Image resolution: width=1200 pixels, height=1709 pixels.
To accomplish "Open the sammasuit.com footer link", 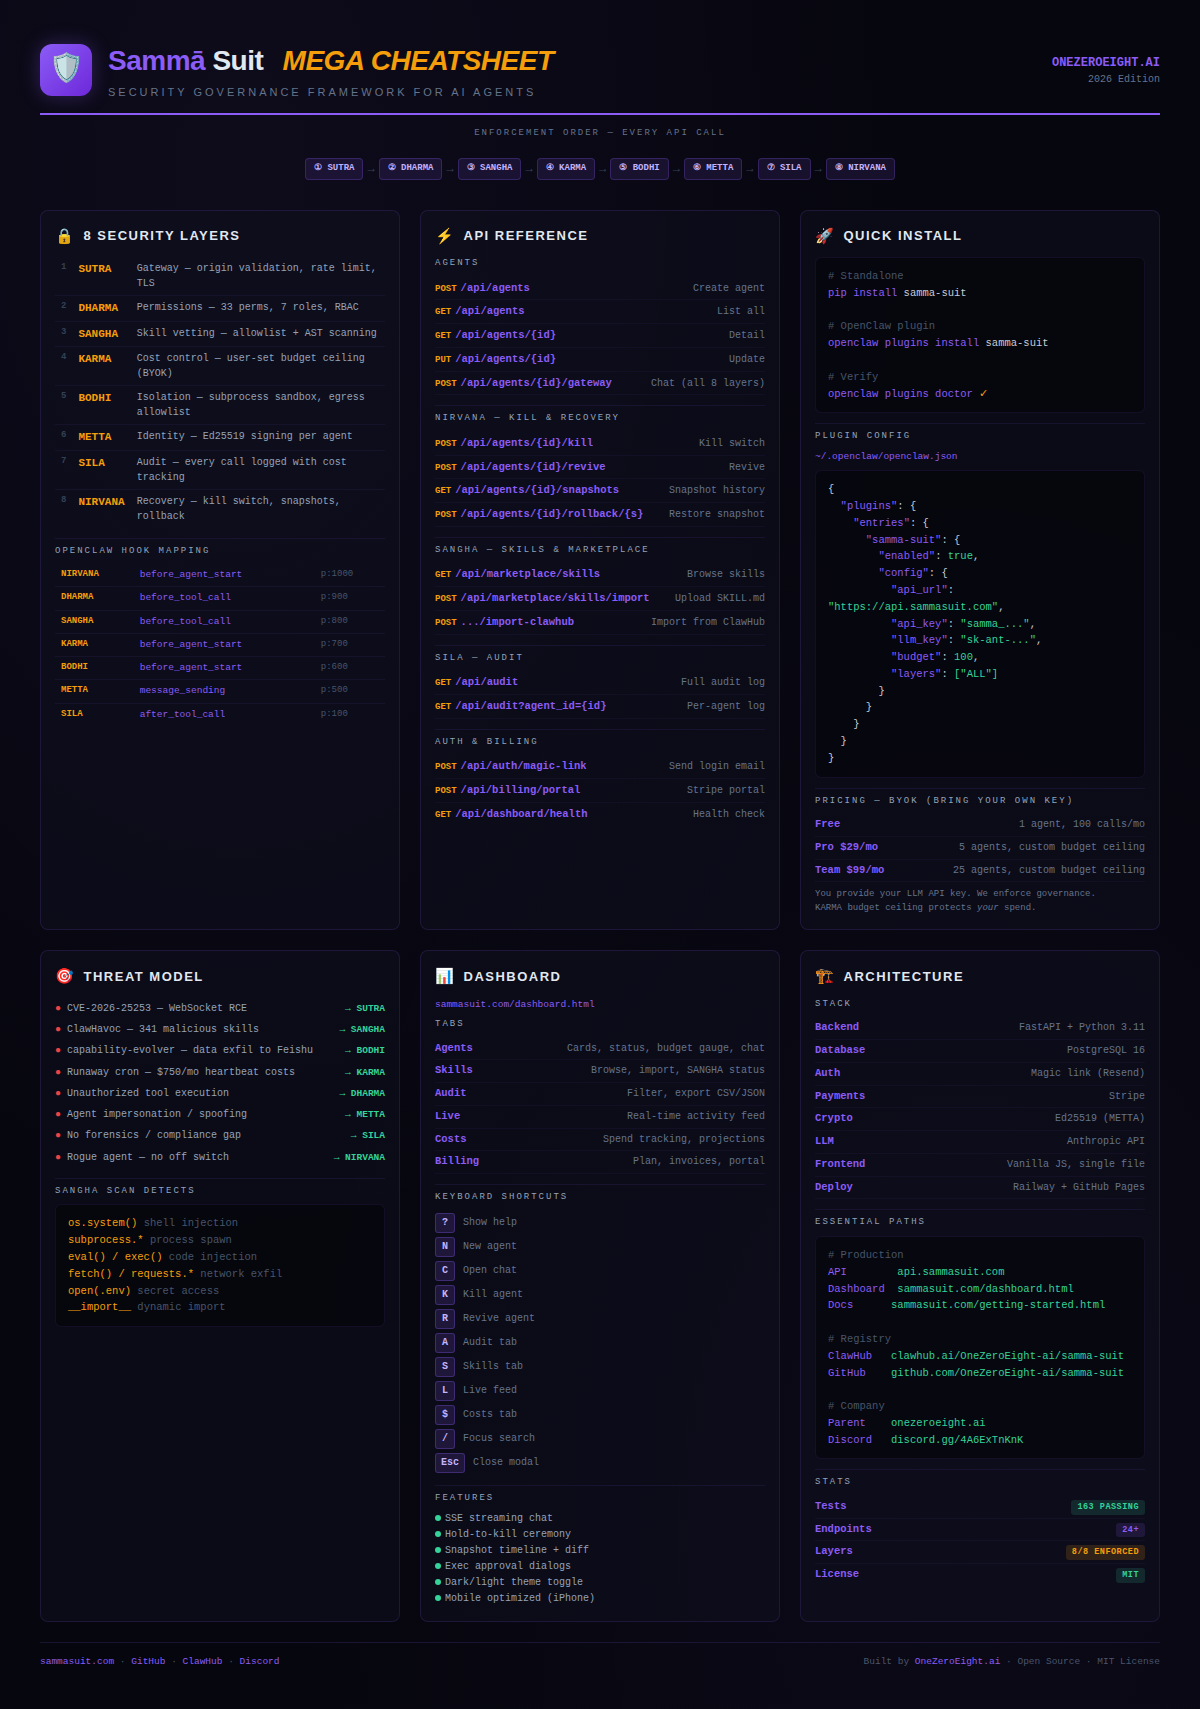I will (x=77, y=1661).
